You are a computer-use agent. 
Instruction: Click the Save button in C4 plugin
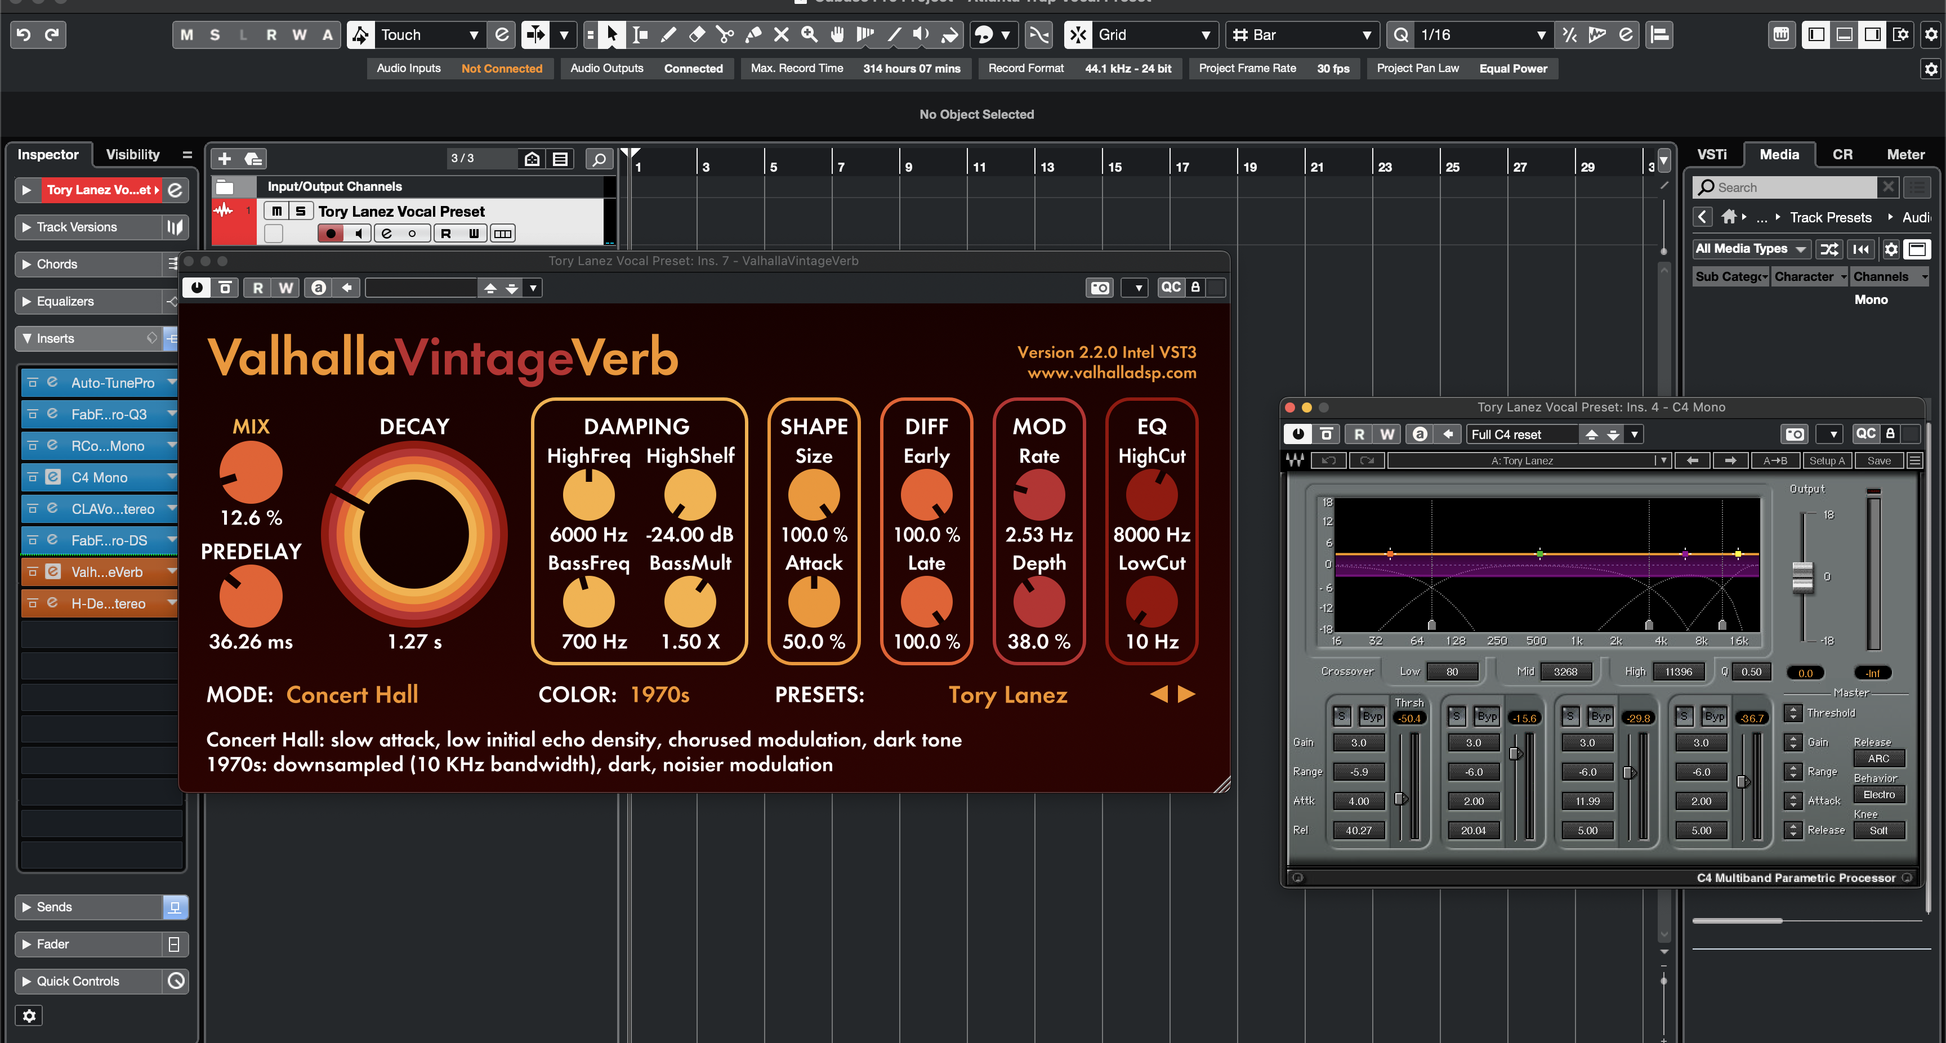1878,461
